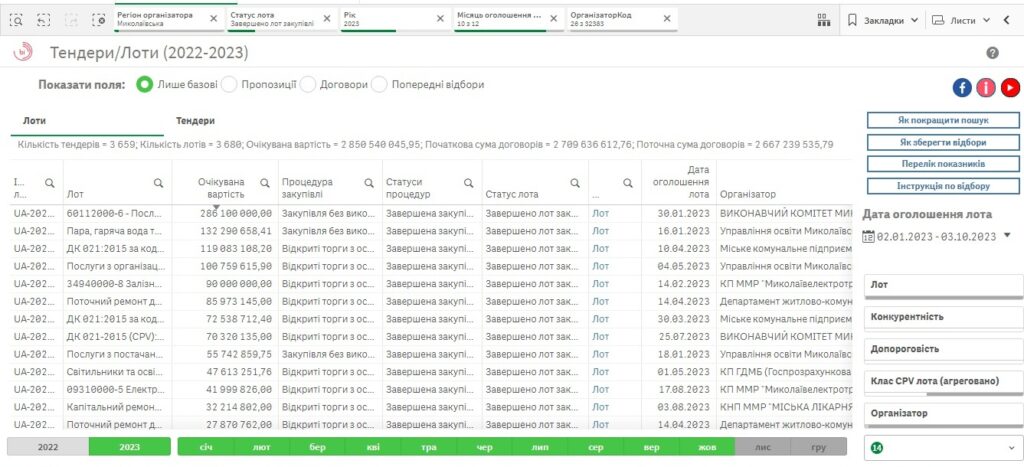Open the Facebook page icon
The width and height of the screenshot is (1024, 467).
(x=962, y=88)
